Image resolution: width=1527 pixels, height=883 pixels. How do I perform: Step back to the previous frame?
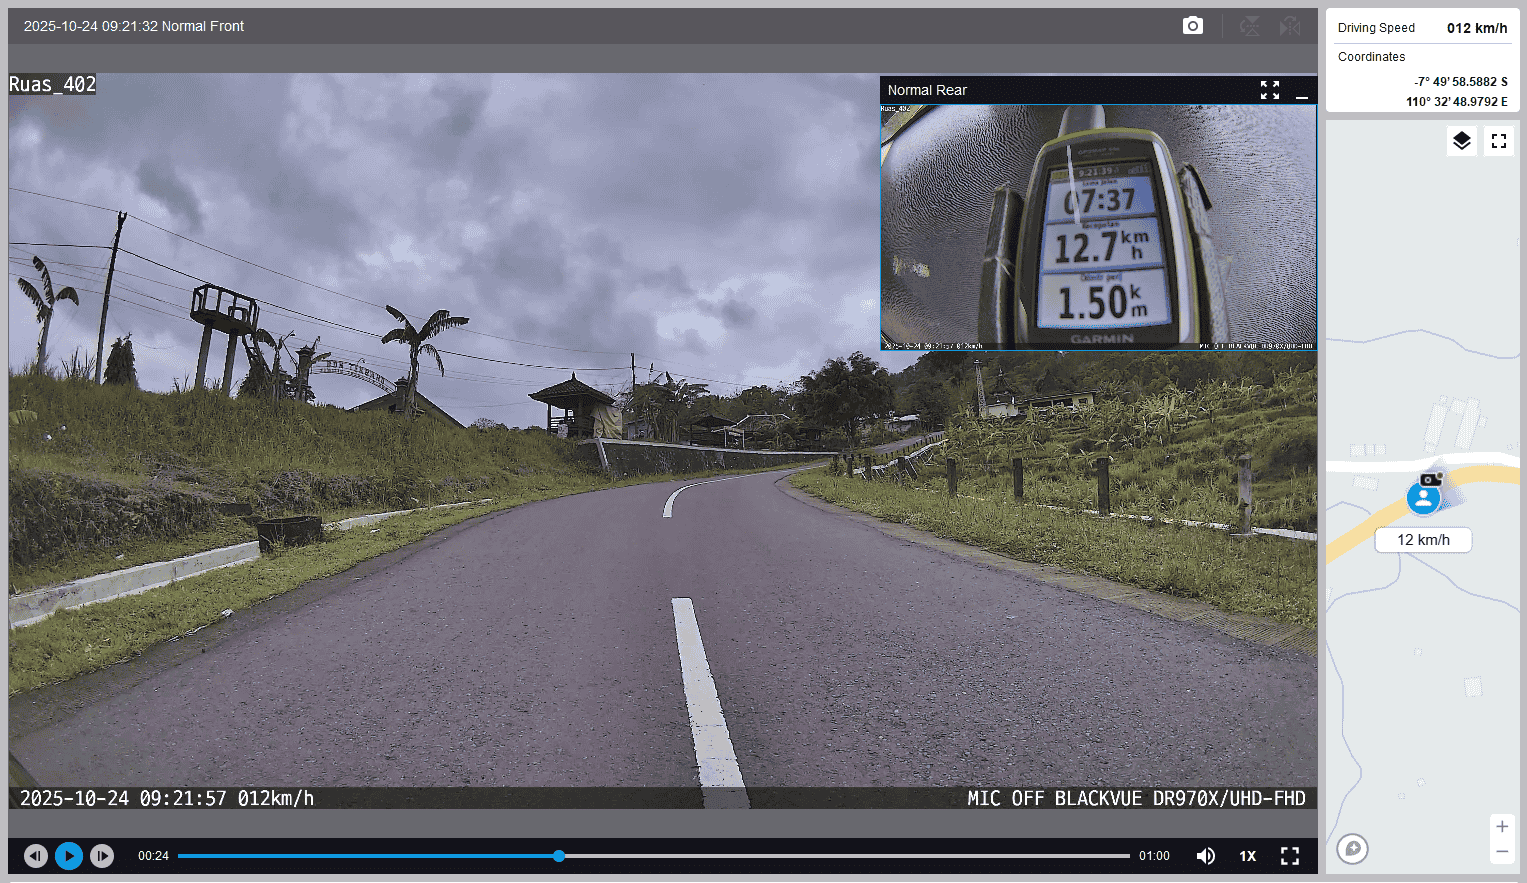click(36, 856)
